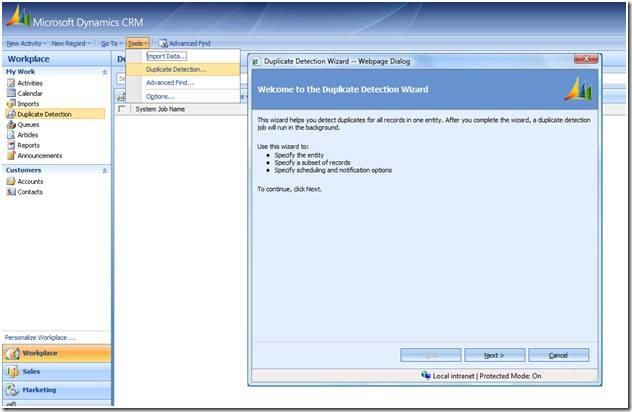The image size is (632, 412).
Task: Open the Articles icon in sidebar
Action: pyautogui.click(x=11, y=135)
